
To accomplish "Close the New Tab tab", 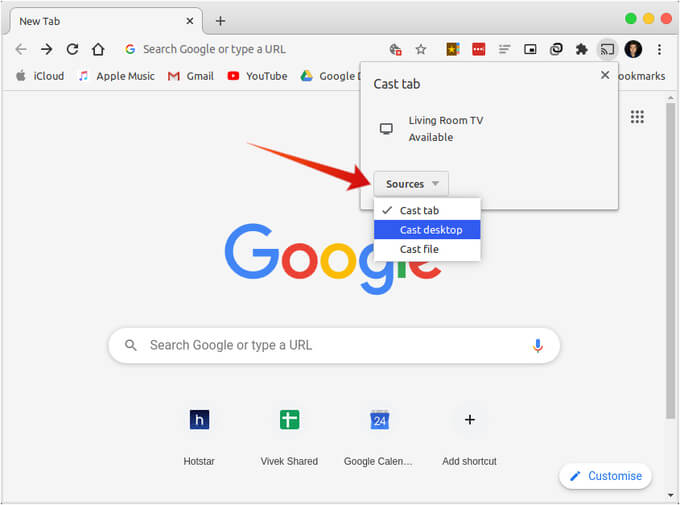I will click(x=190, y=21).
